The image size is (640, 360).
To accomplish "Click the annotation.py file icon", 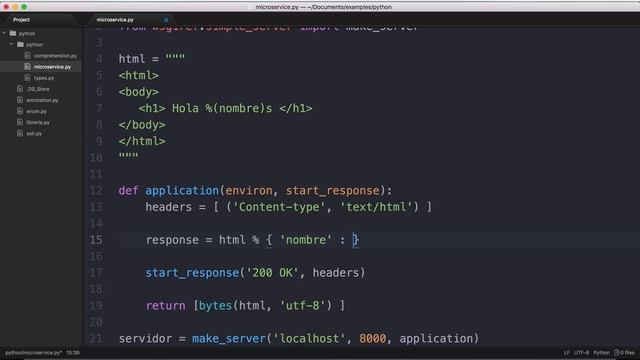I will click(x=20, y=100).
